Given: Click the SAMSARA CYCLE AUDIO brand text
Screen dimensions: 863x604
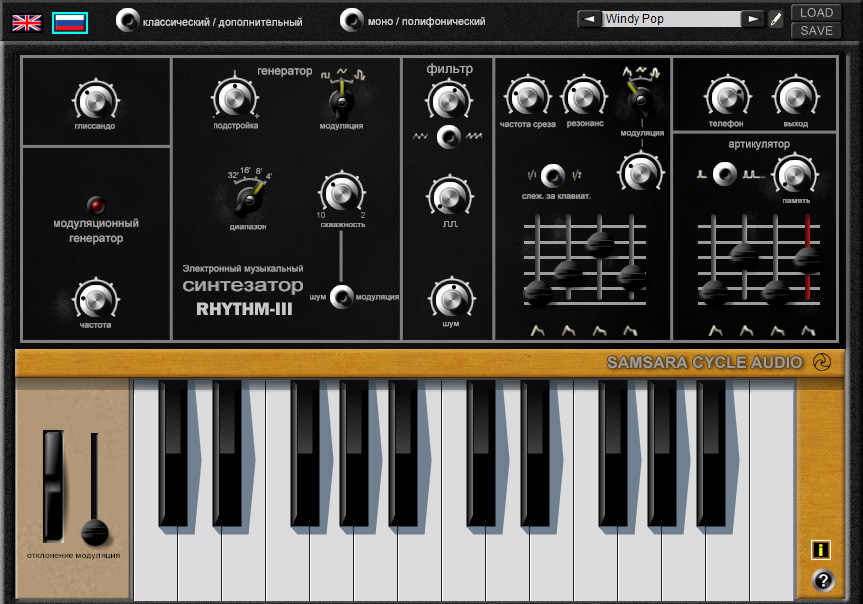Looking at the screenshot, I should click(704, 362).
